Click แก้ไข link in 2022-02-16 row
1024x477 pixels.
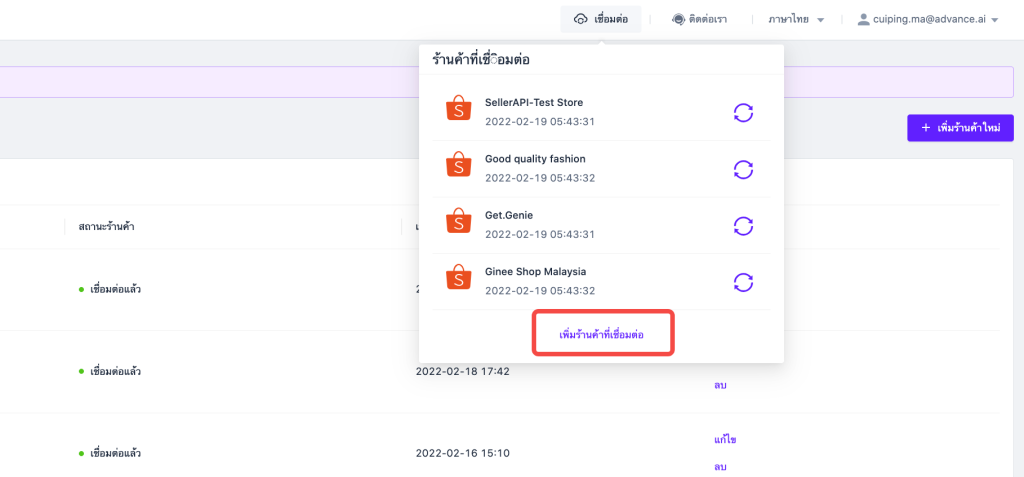(x=725, y=440)
